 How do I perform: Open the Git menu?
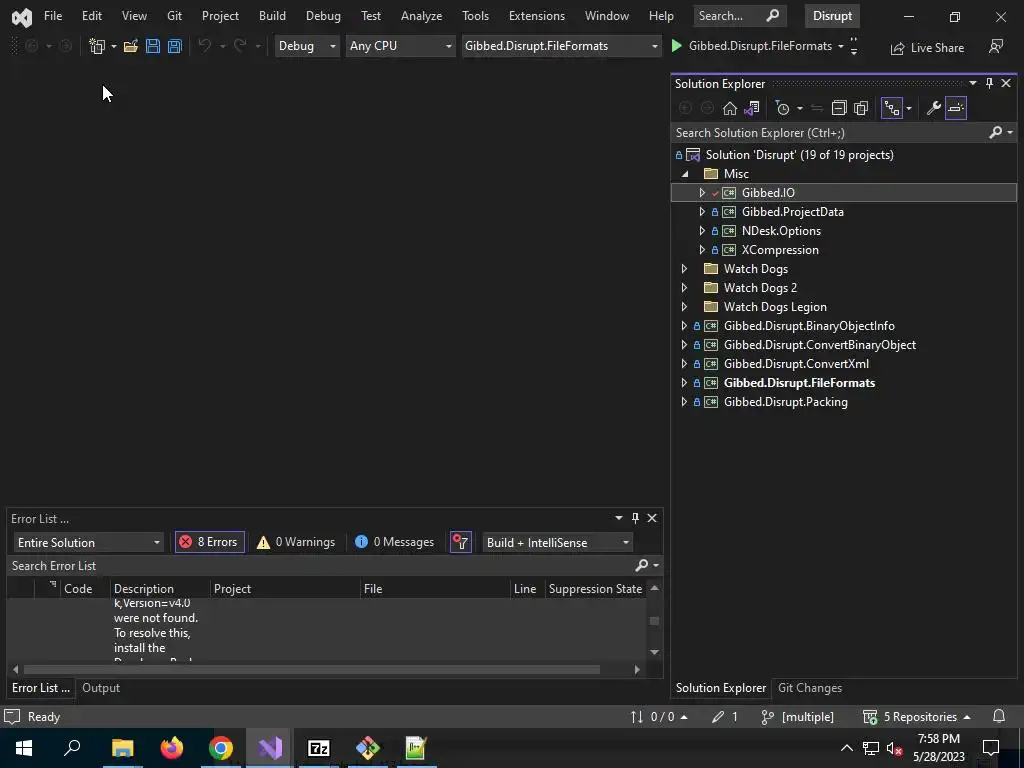[174, 16]
